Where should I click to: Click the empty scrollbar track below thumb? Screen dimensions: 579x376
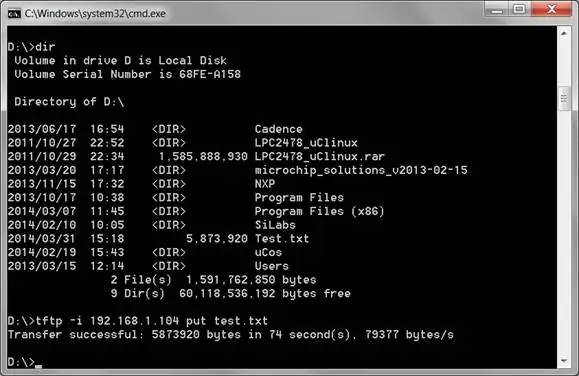564,233
